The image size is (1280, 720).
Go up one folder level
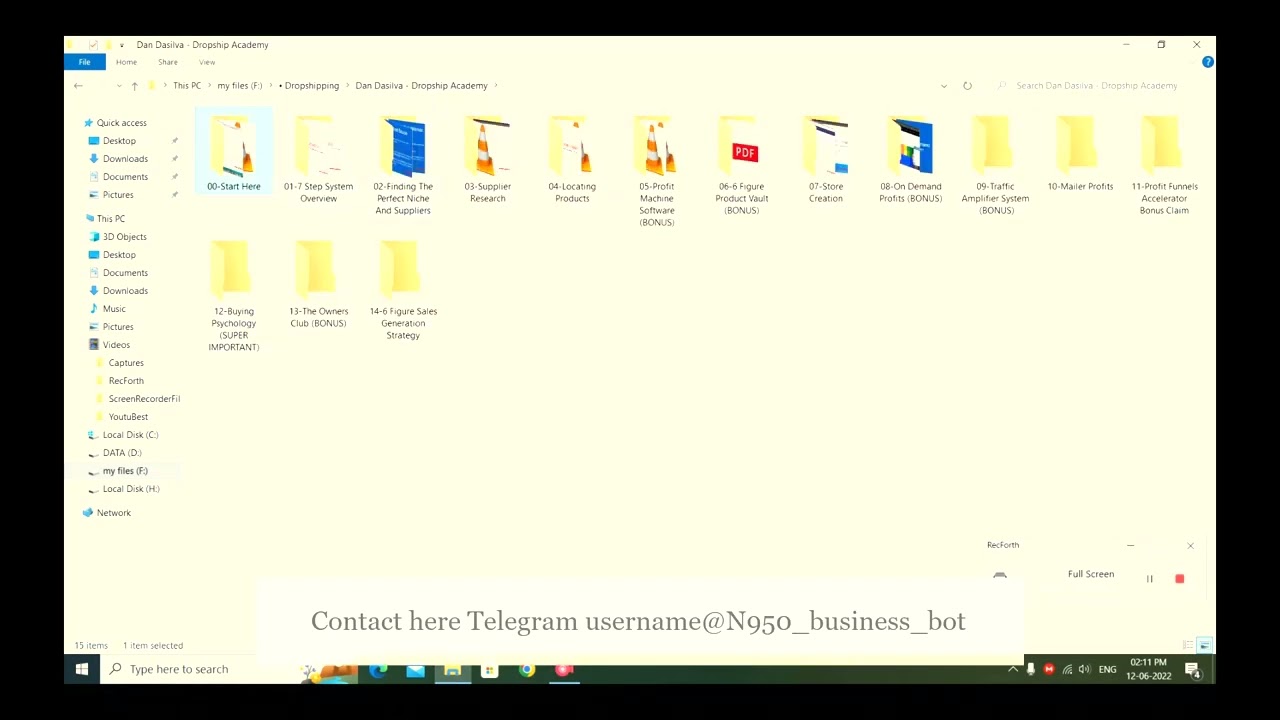tap(134, 86)
